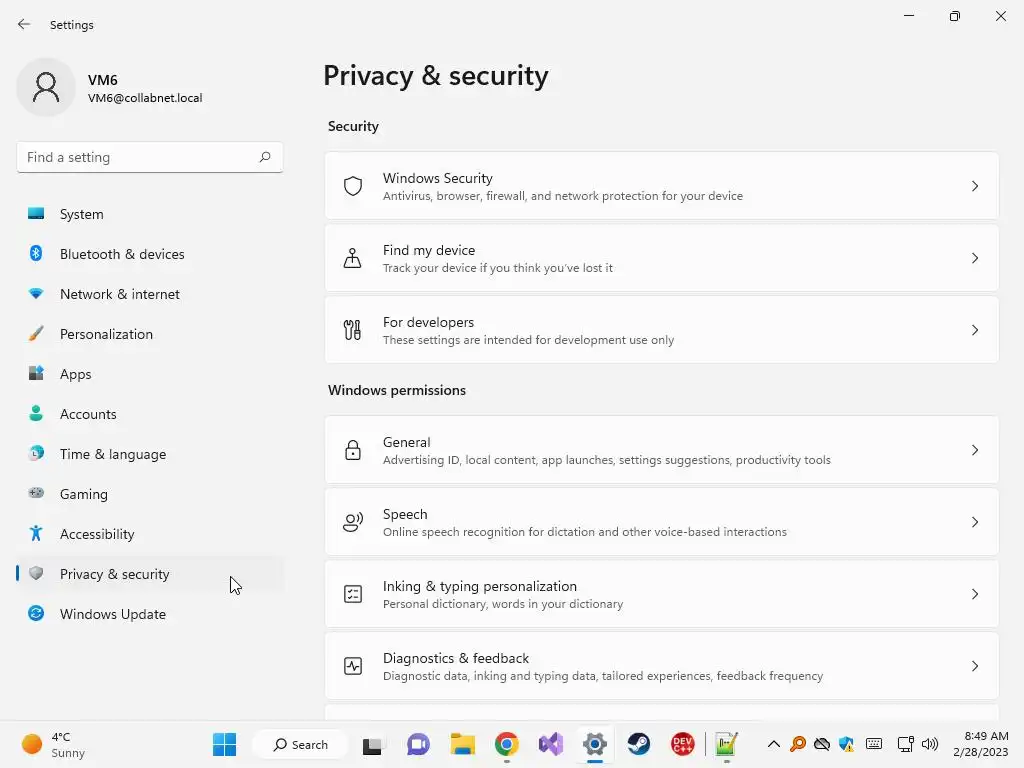Select Windows Update in the sidebar
This screenshot has height=768, width=1024.
[112, 614]
